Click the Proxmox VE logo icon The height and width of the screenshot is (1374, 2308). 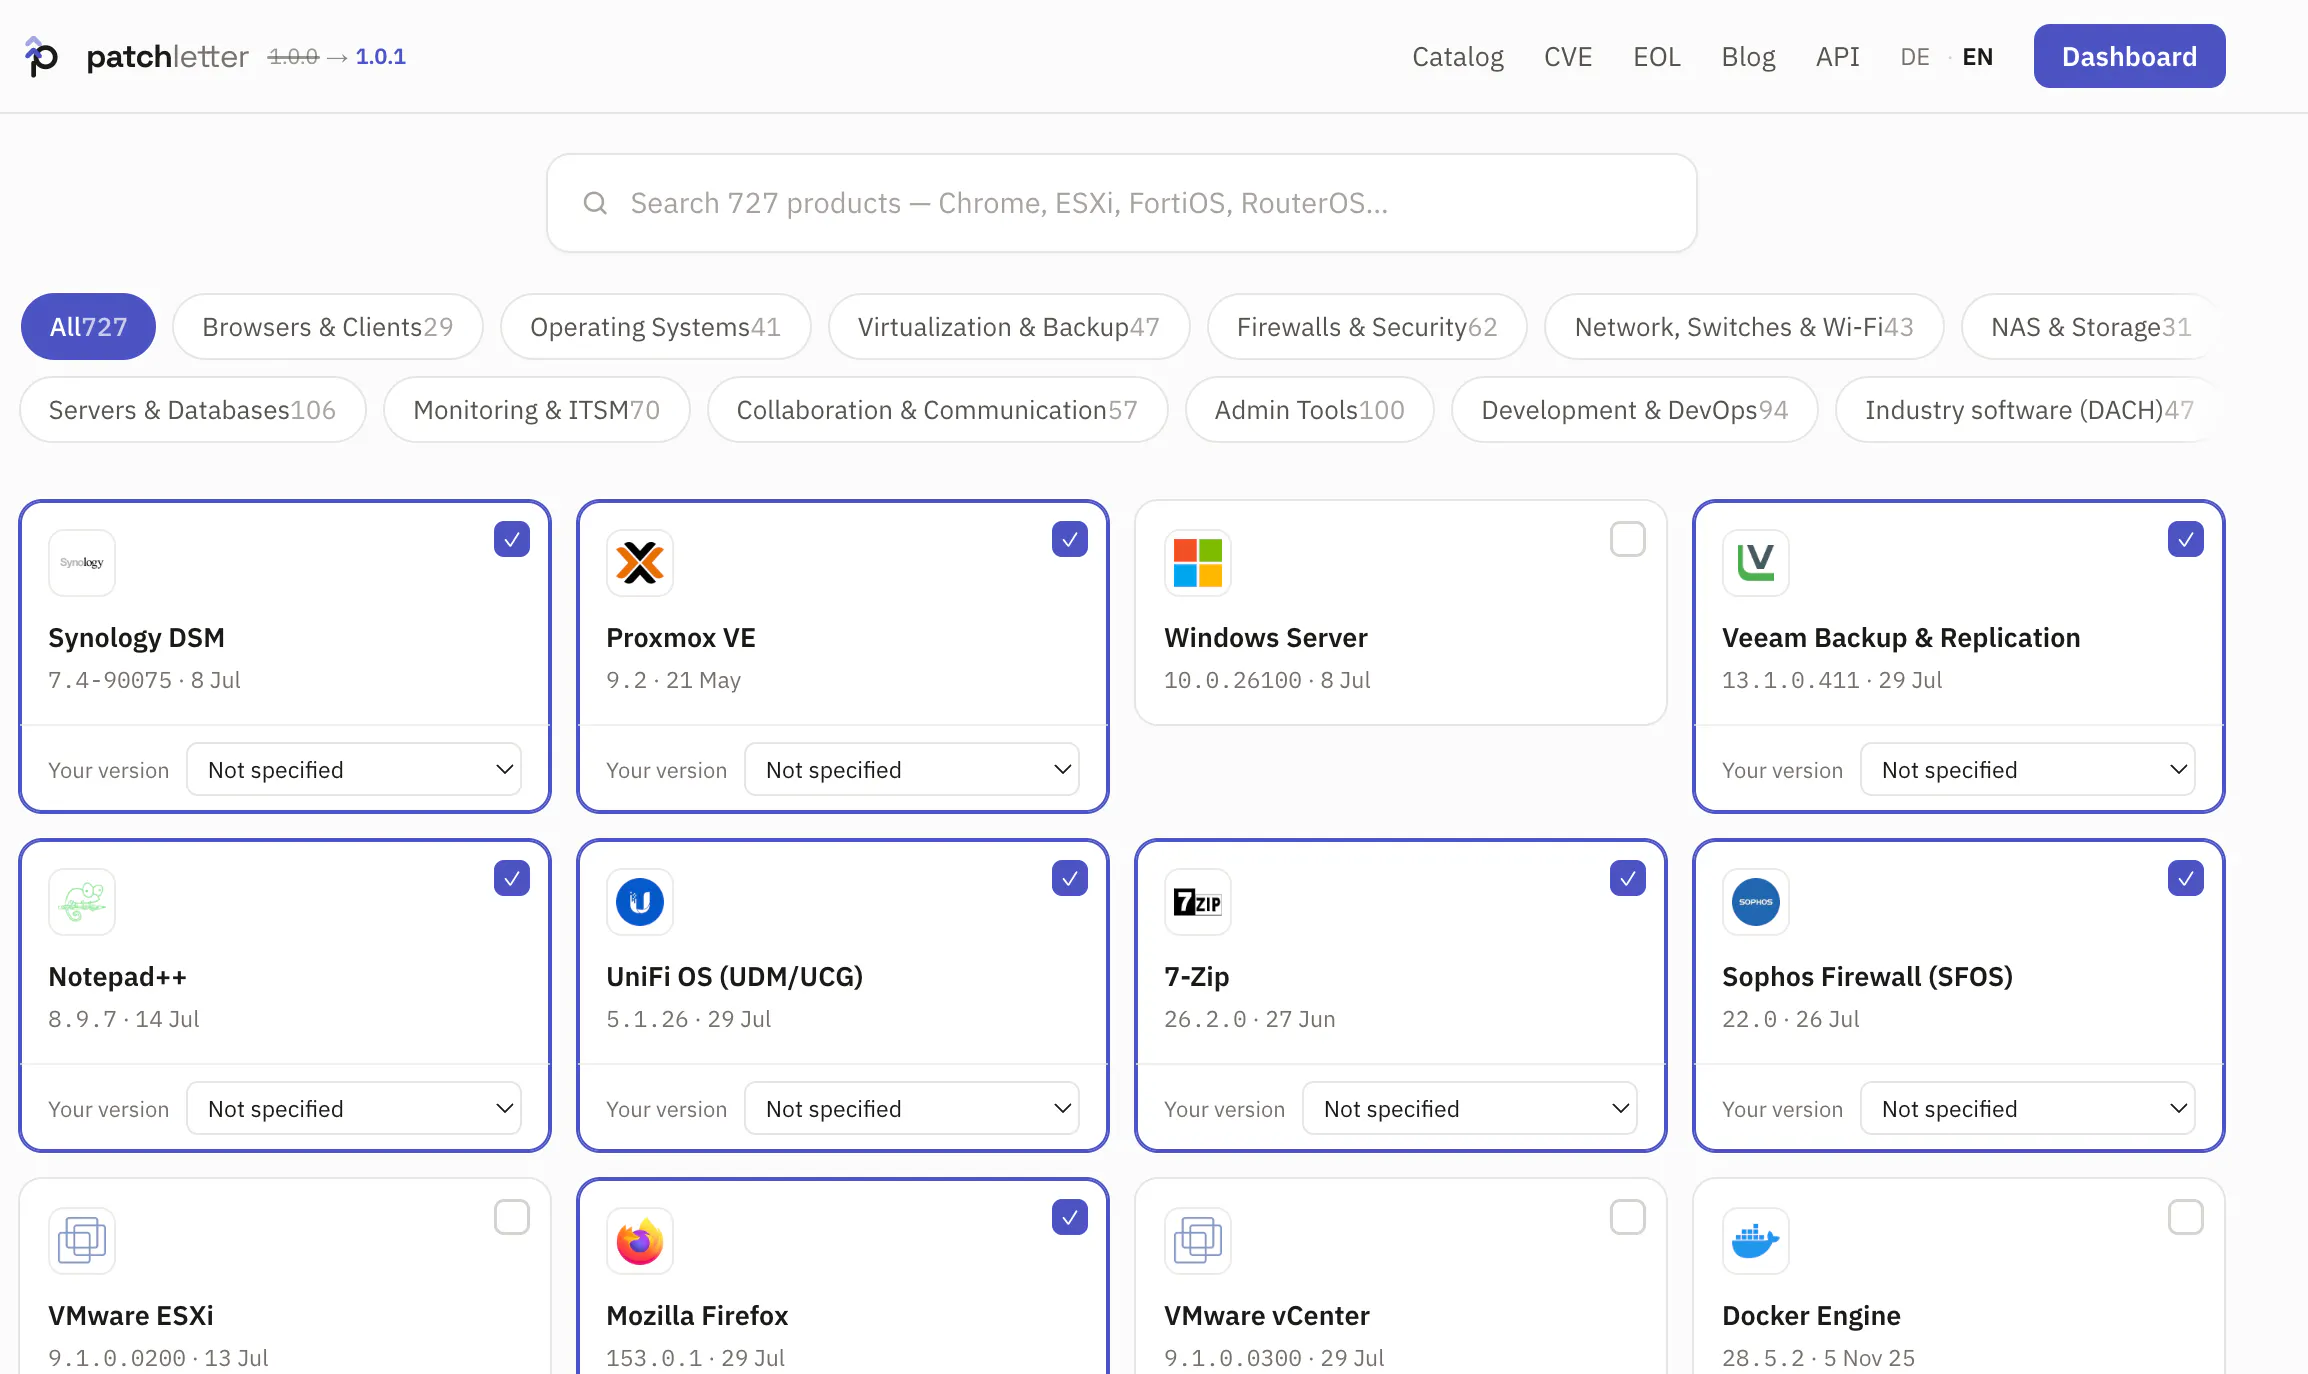click(640, 563)
